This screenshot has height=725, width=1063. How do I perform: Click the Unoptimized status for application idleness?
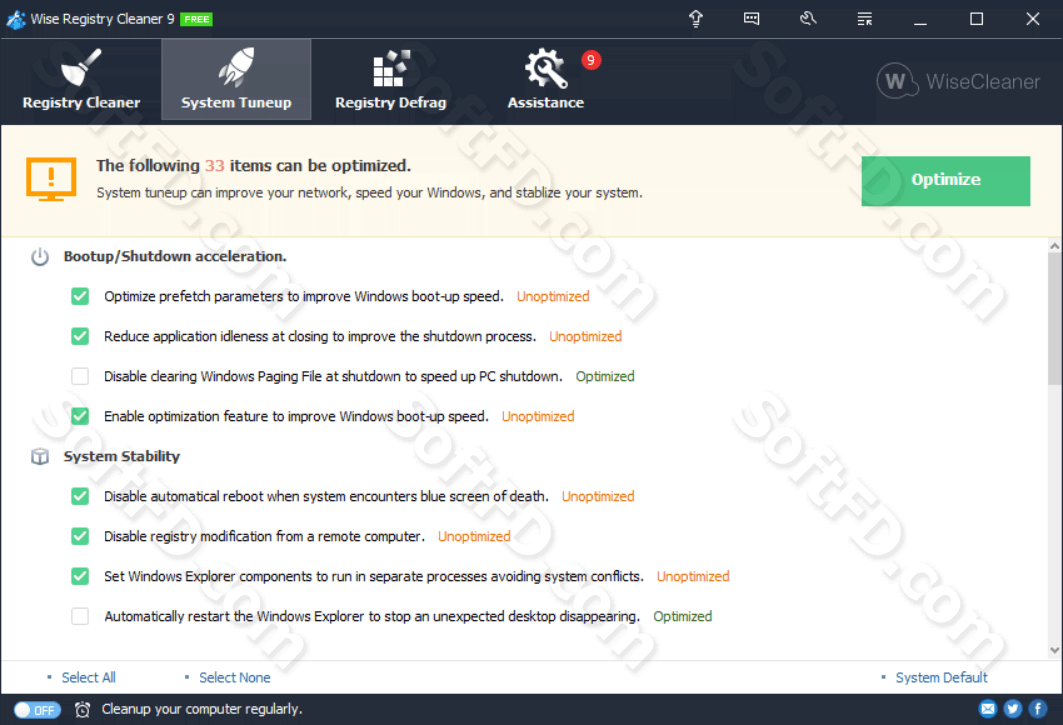[x=586, y=336]
